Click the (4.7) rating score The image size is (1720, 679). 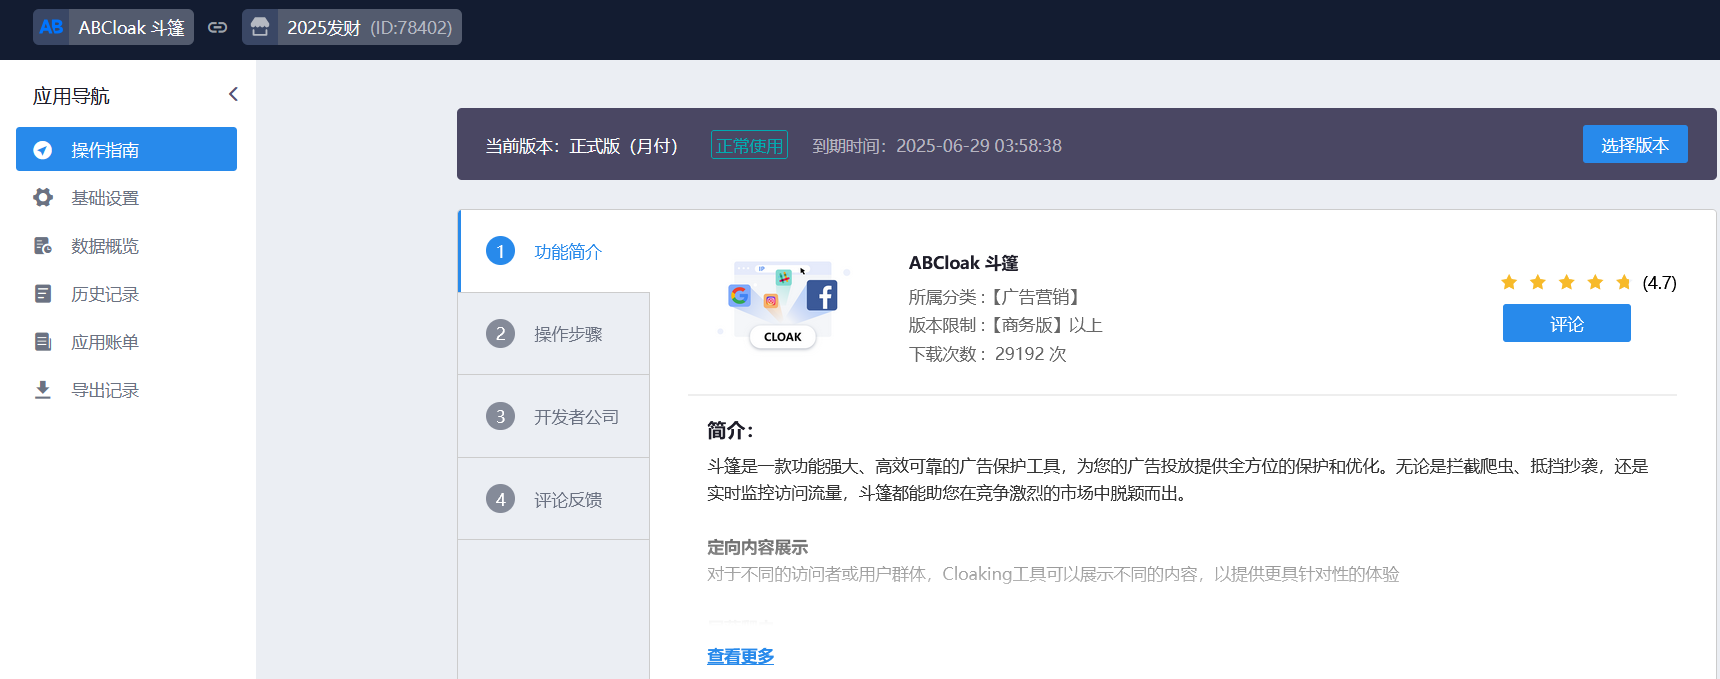[1659, 283]
